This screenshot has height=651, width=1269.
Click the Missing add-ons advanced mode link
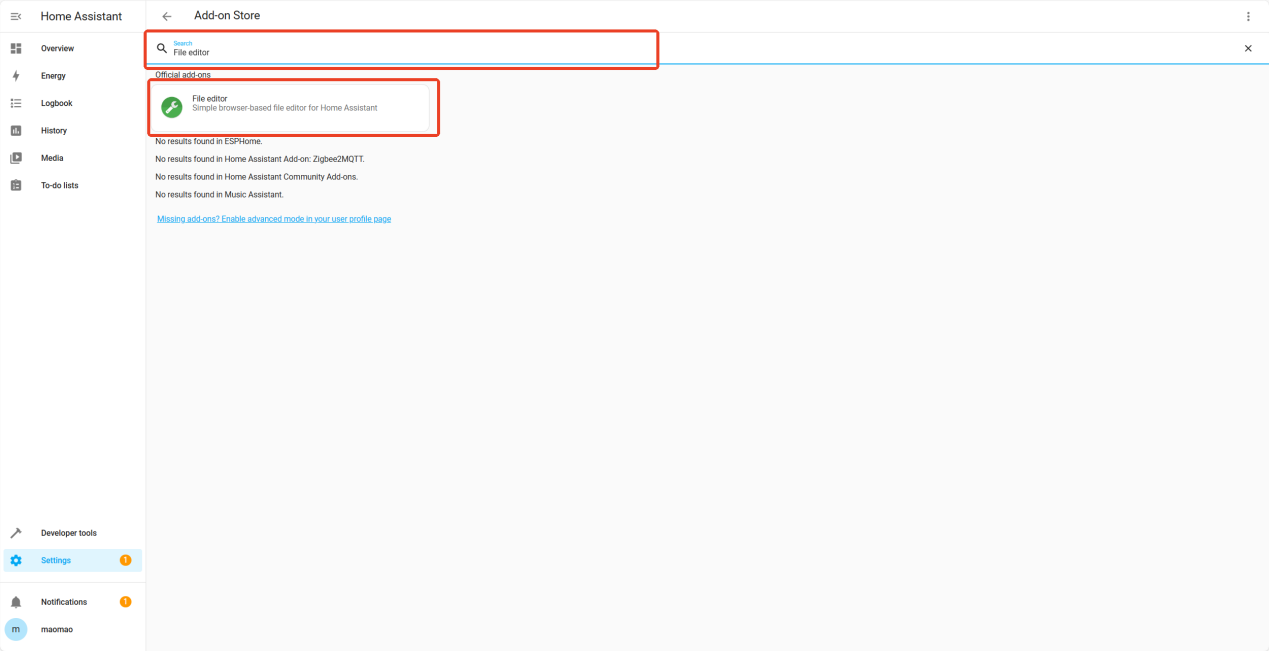click(x=274, y=219)
